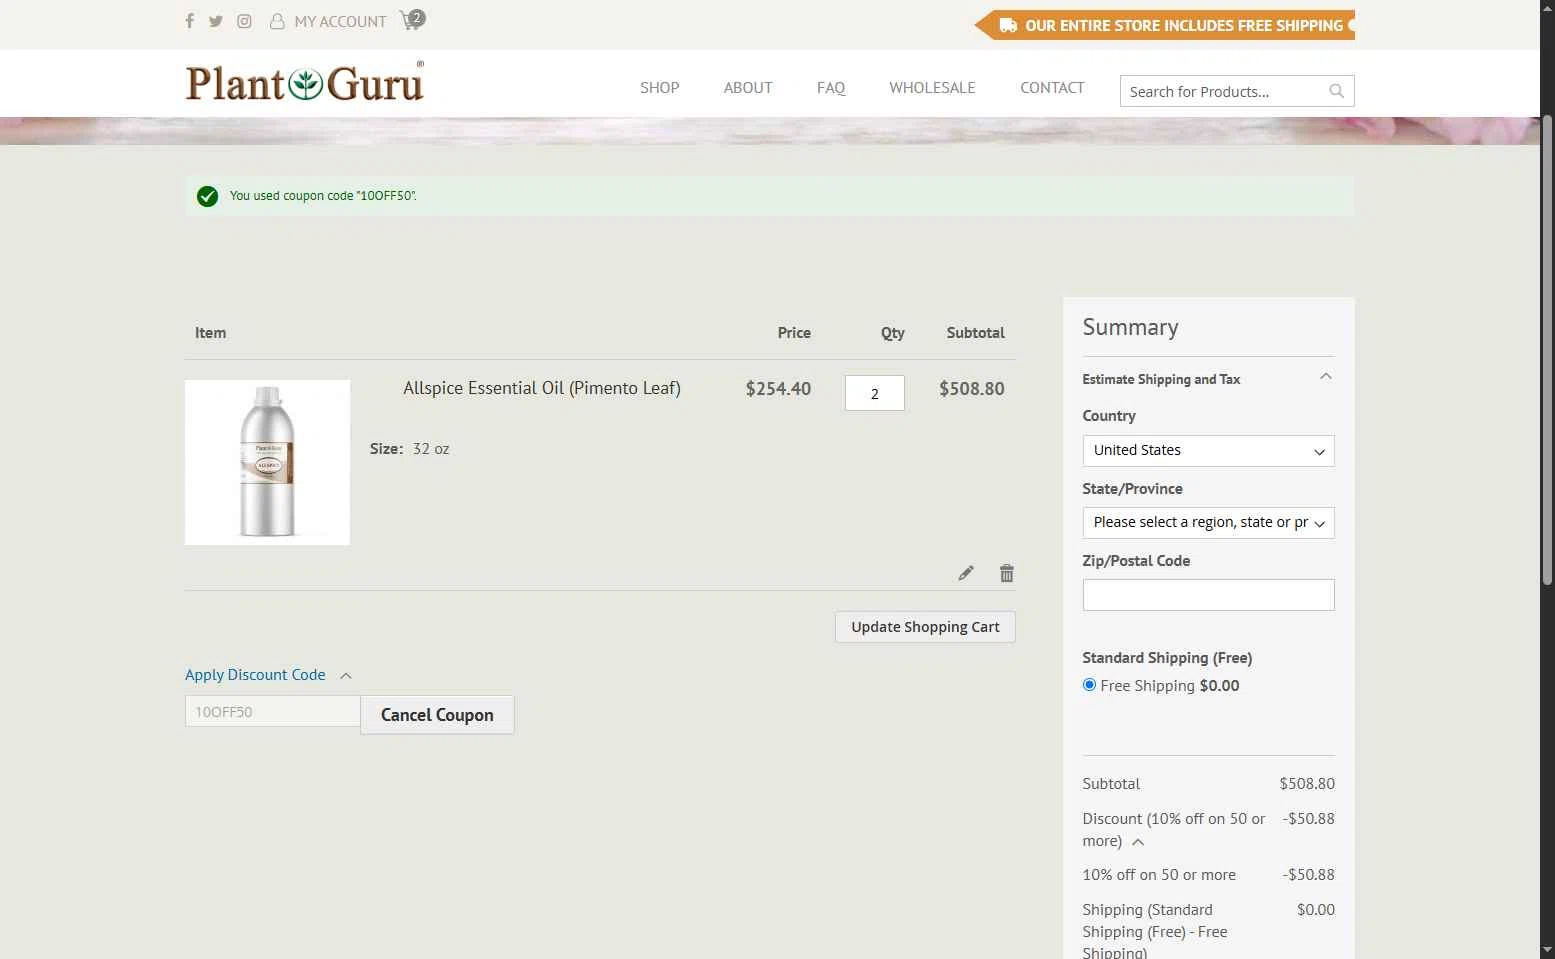Image resolution: width=1555 pixels, height=959 pixels.
Task: Open the Country dropdown
Action: pos(1208,451)
